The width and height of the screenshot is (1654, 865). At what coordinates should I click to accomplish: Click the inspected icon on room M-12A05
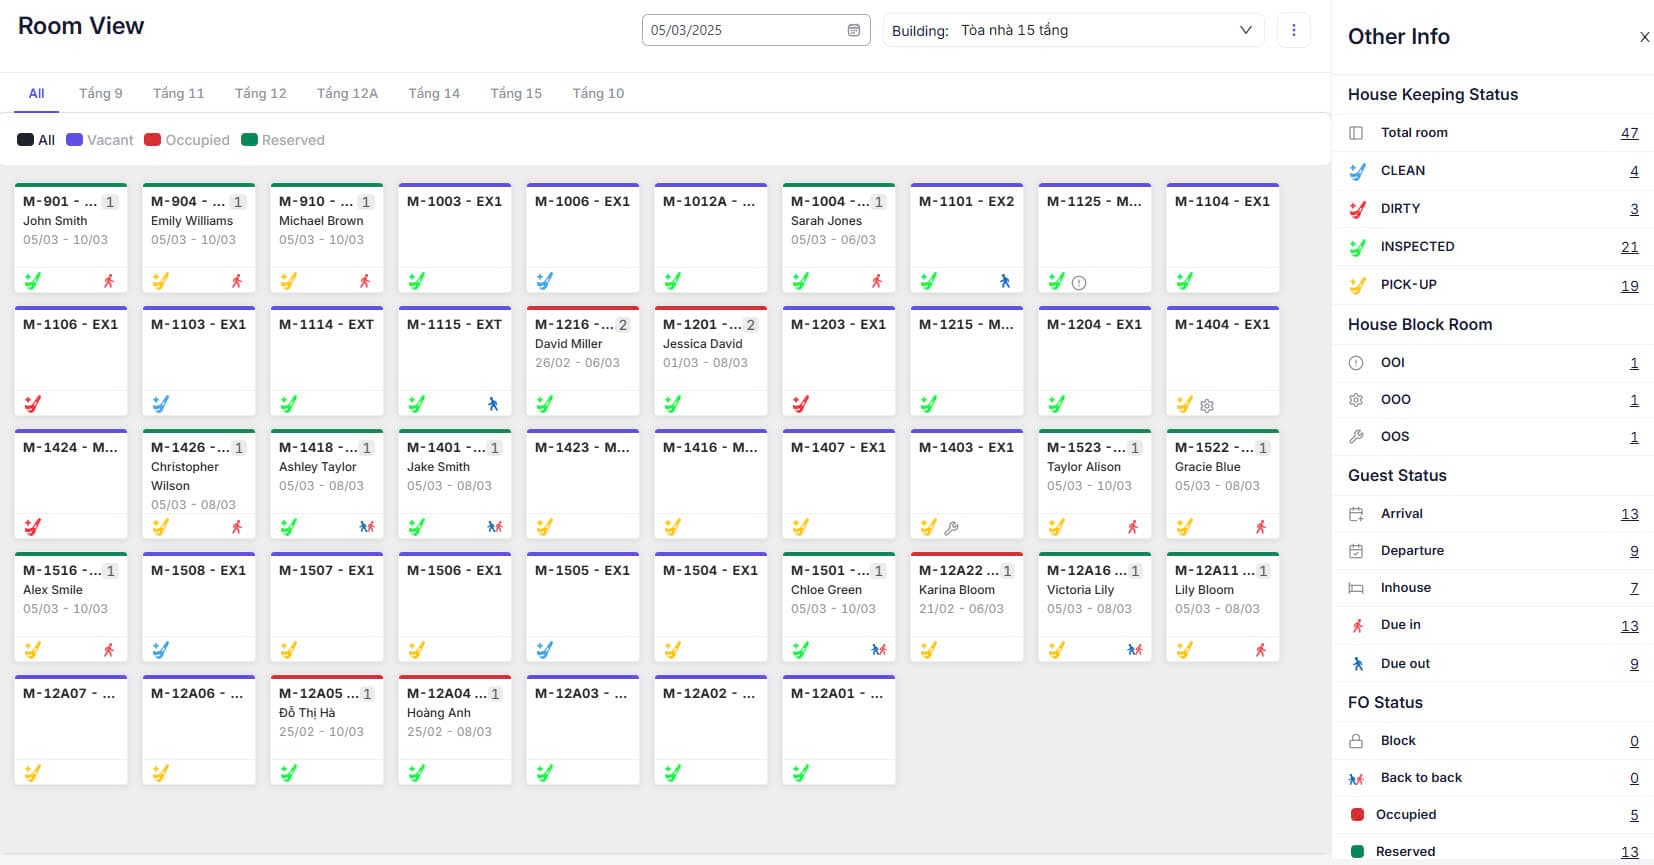(288, 773)
